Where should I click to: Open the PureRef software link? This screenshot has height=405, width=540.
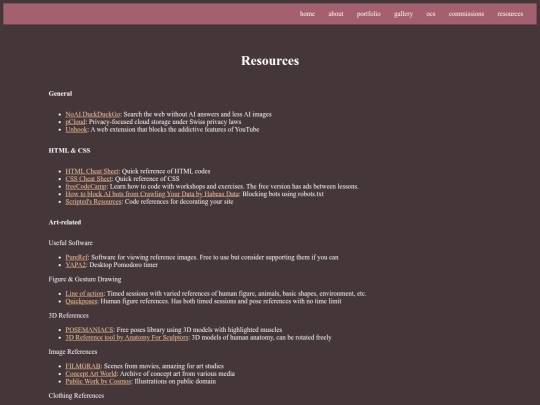point(77,257)
